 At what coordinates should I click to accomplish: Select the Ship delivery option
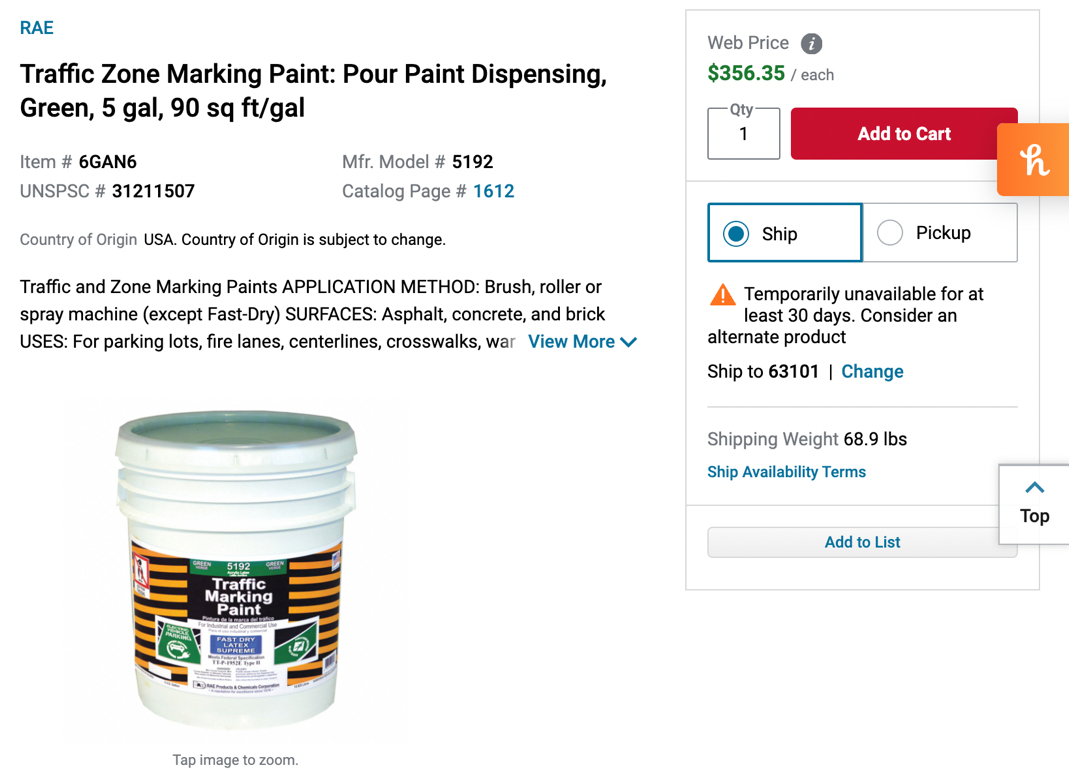(737, 233)
